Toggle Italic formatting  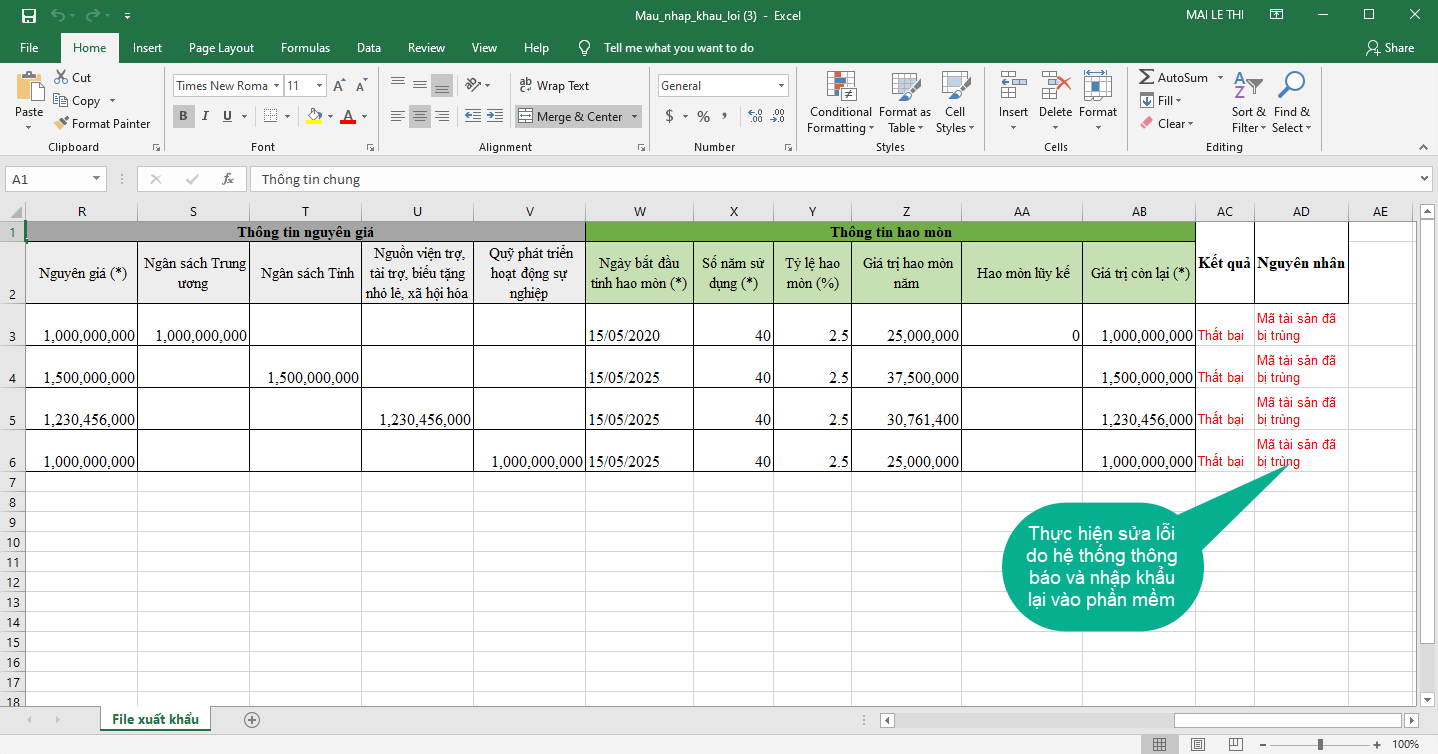tap(206, 116)
